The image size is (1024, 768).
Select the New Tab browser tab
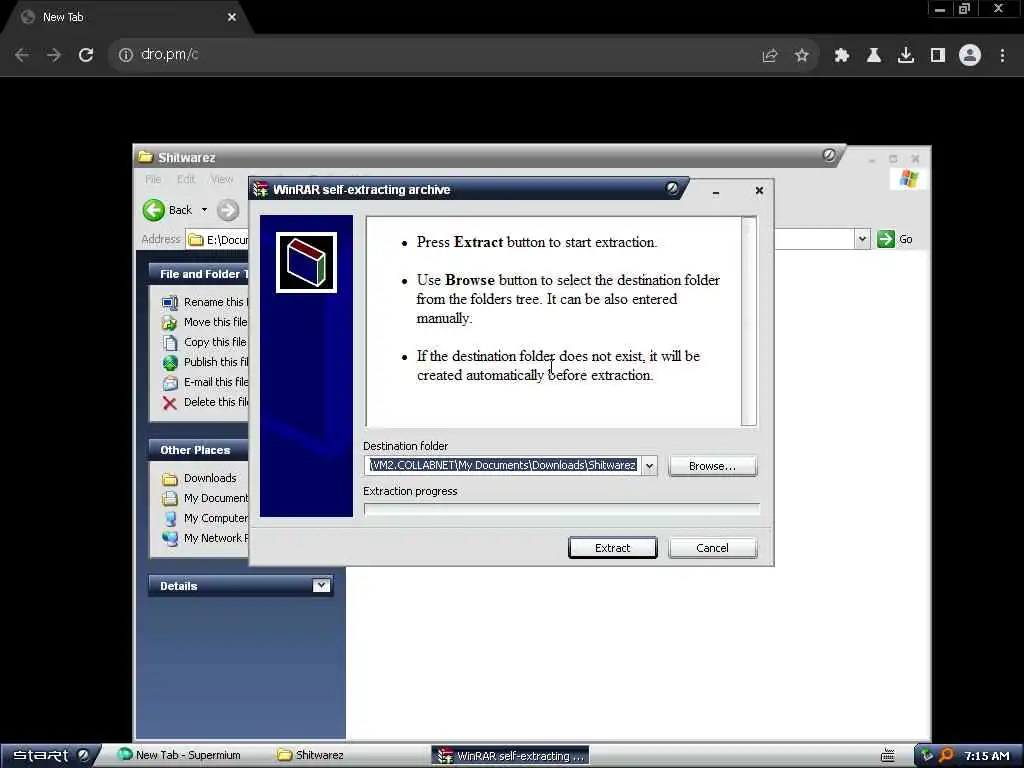(127, 17)
